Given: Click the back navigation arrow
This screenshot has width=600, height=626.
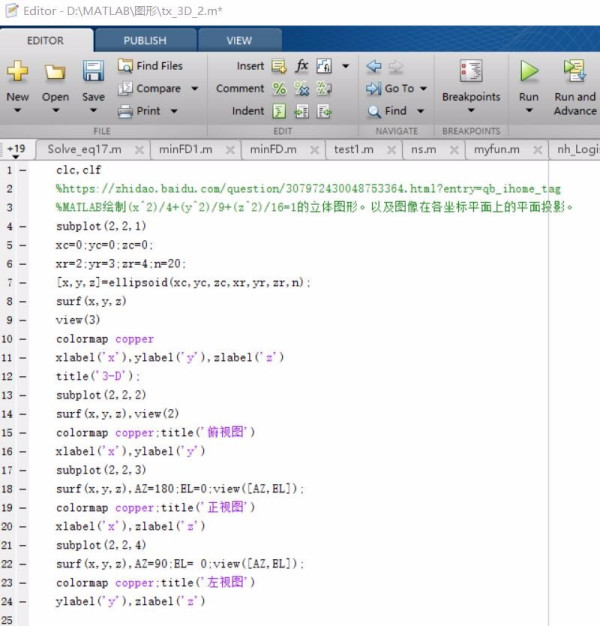Looking at the screenshot, I should pos(374,66).
